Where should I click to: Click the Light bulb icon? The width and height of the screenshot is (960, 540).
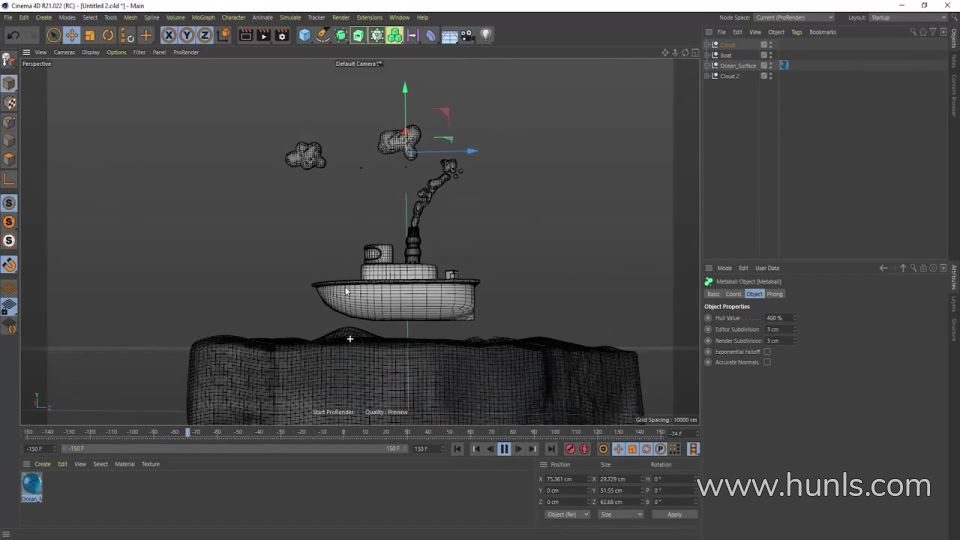pos(486,35)
